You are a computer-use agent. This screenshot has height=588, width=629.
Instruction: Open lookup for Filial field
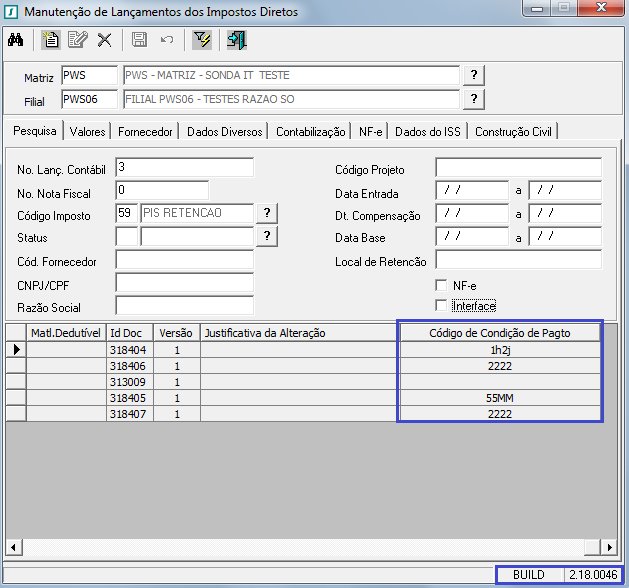tap(474, 98)
